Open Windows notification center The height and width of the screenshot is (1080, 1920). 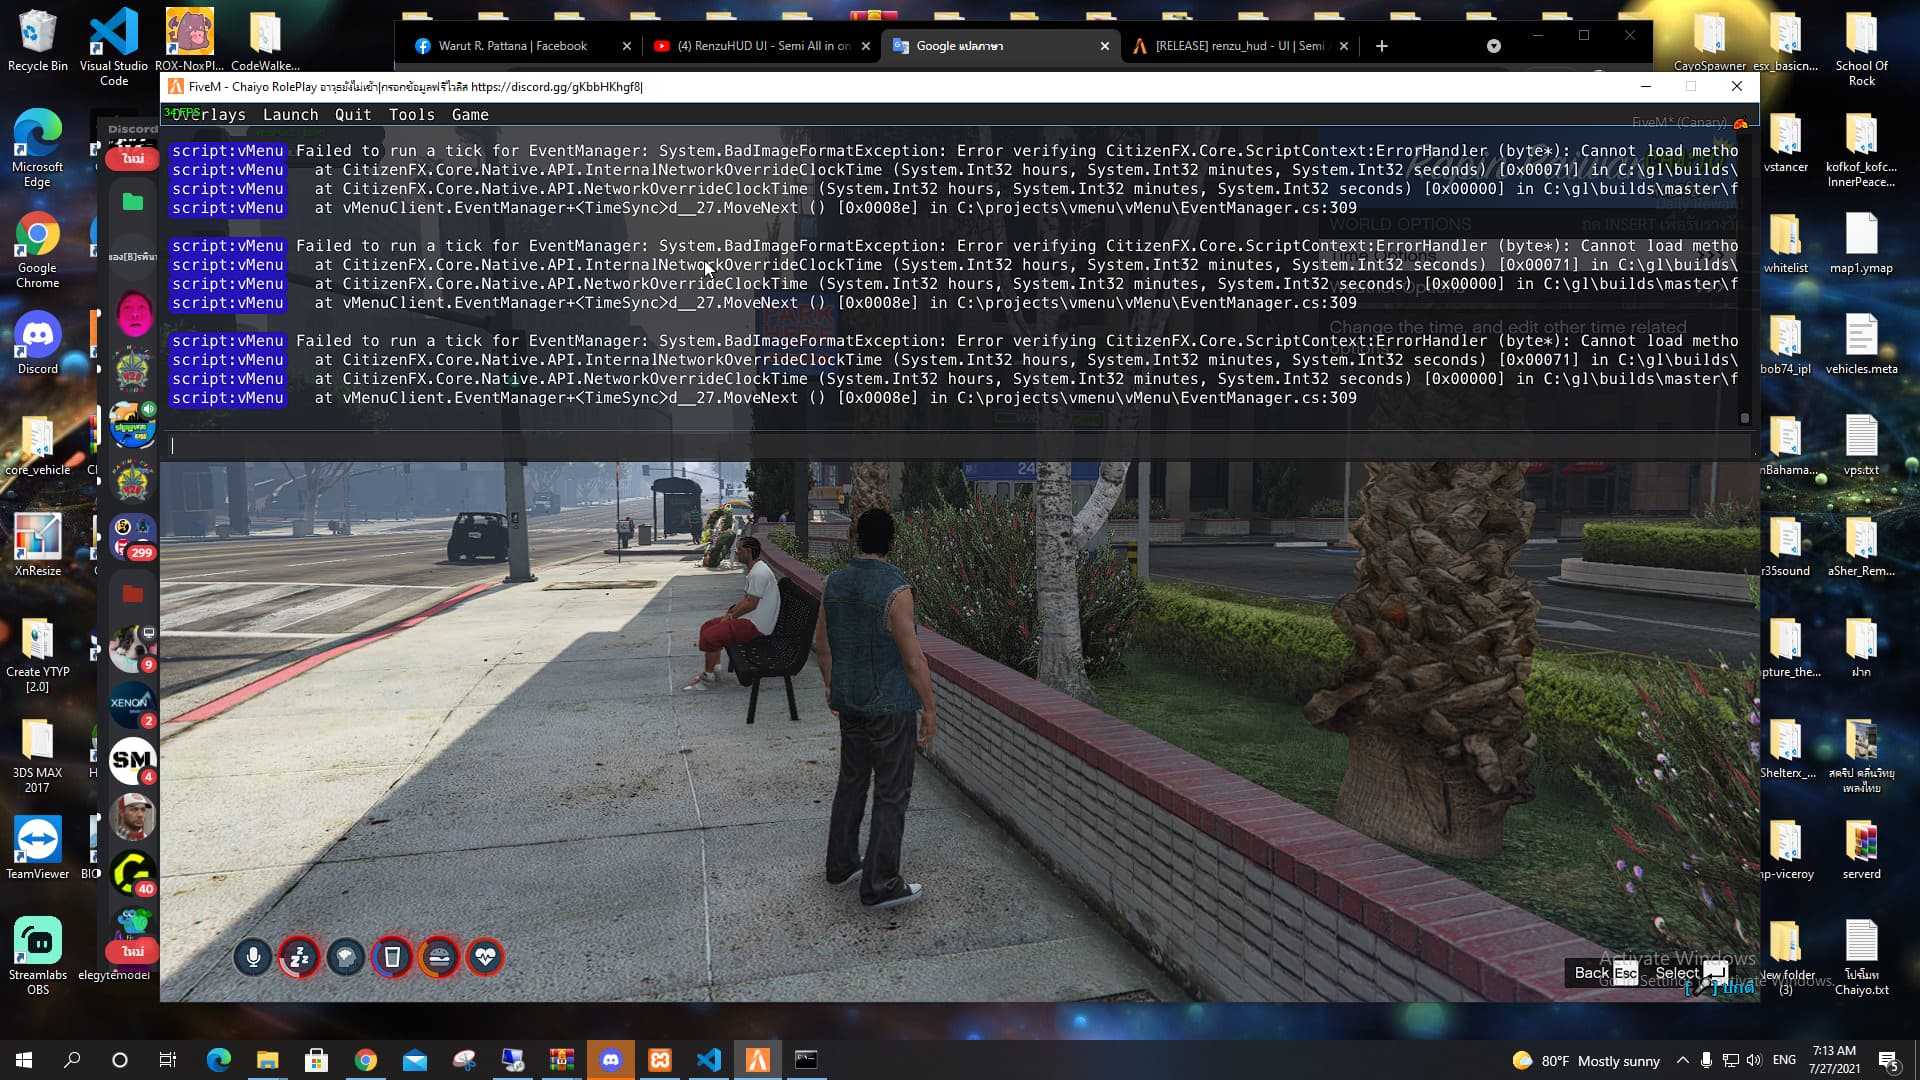pos(1889,1060)
